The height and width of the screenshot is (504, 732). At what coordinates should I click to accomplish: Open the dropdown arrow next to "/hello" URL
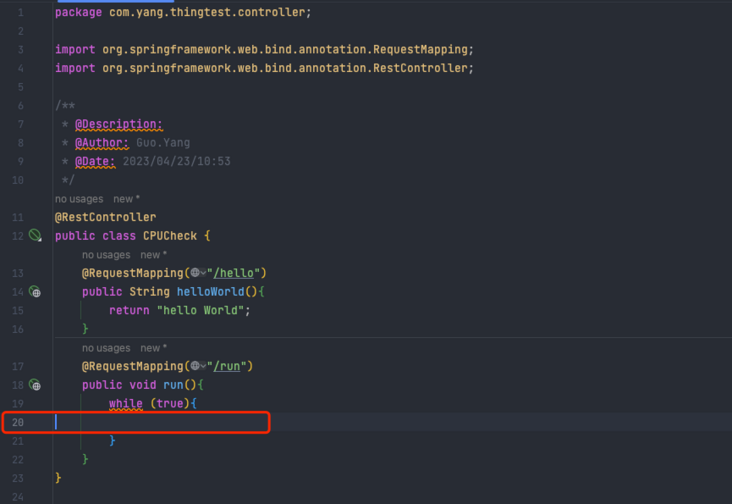click(x=204, y=273)
